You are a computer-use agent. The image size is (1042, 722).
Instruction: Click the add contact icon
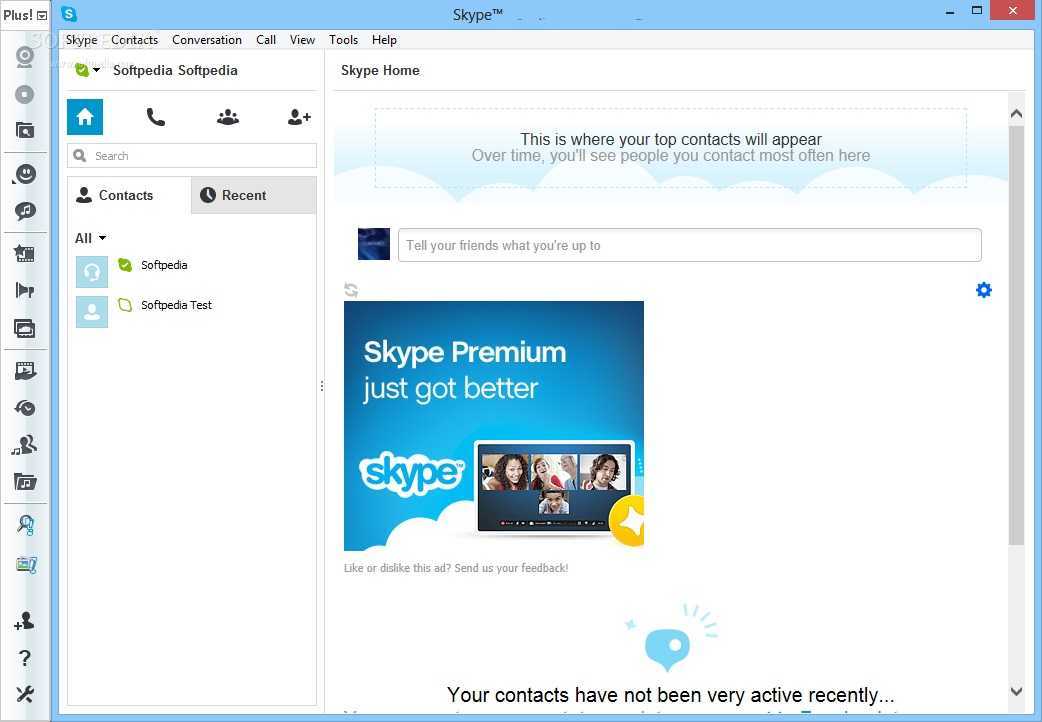pyautogui.click(x=299, y=117)
